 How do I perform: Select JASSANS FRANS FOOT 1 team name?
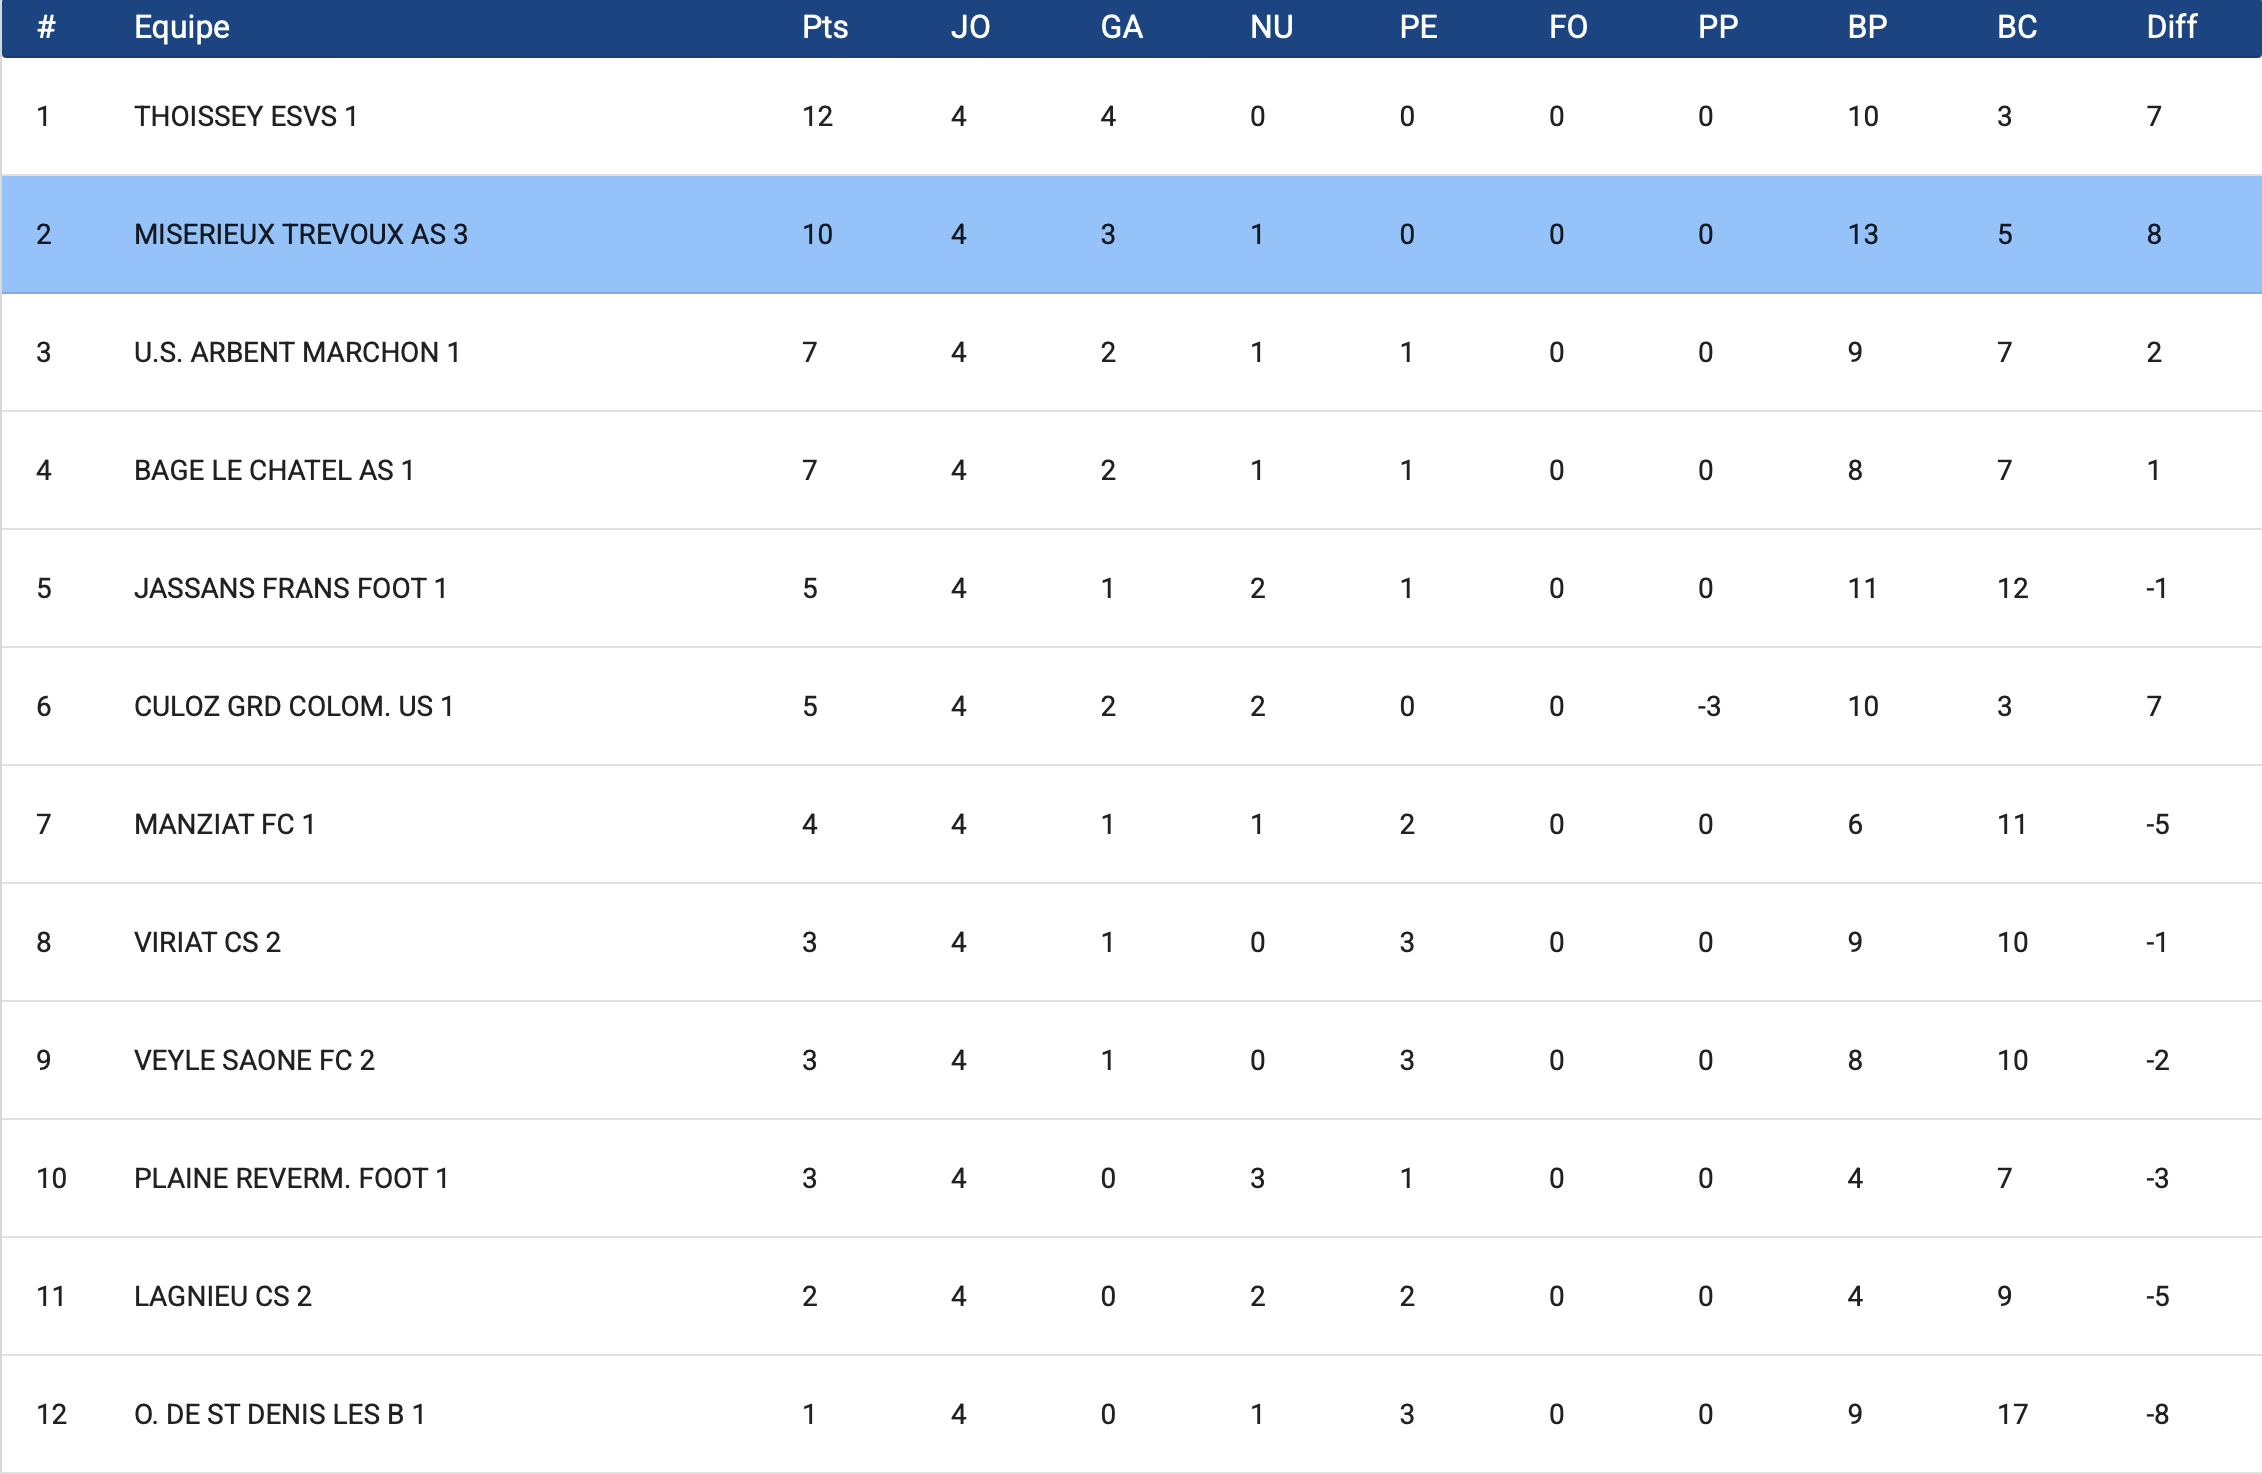pos(290,589)
